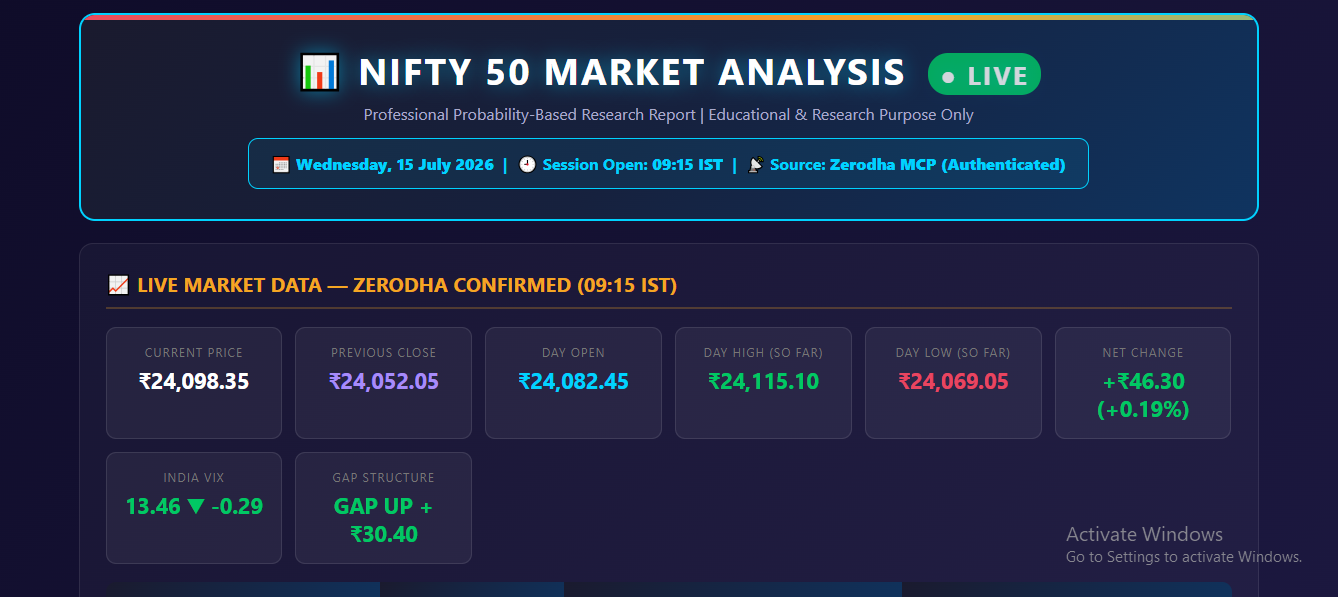This screenshot has height=597, width=1338.
Task: Click the date Wednesday, 15 July 2026
Action: click(395, 165)
